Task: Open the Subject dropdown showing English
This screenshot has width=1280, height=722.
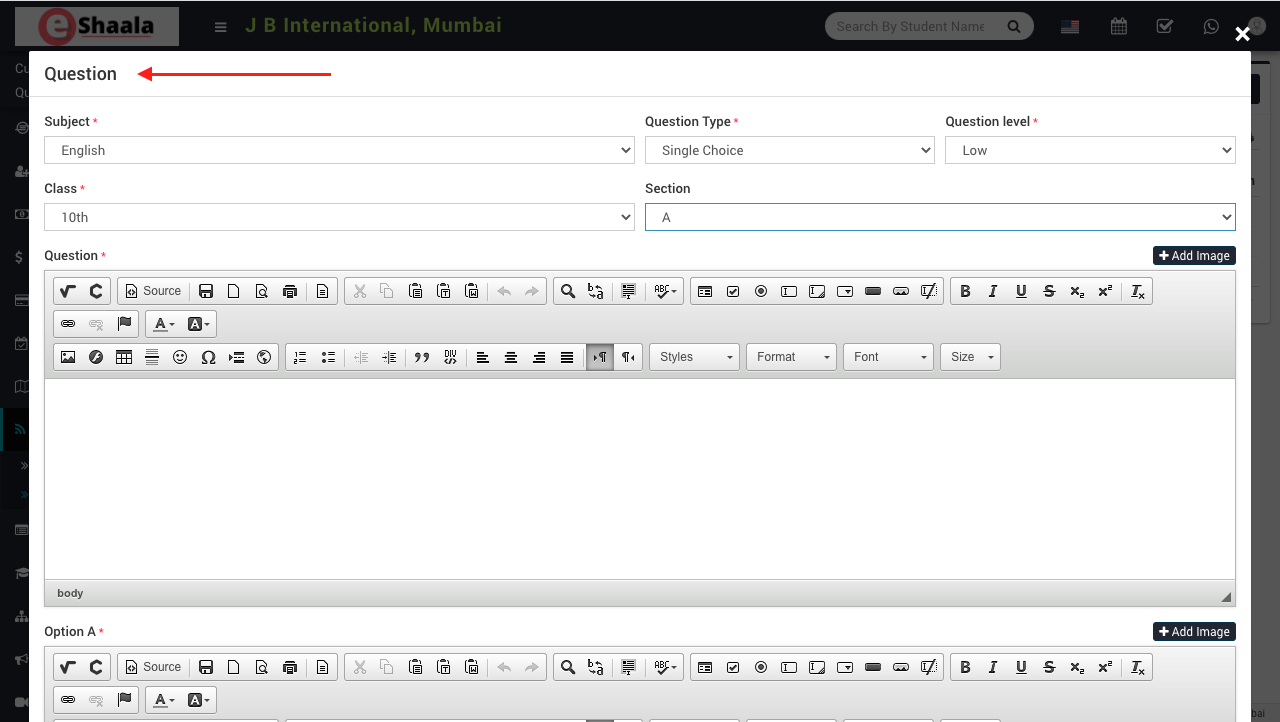Action: coord(339,150)
